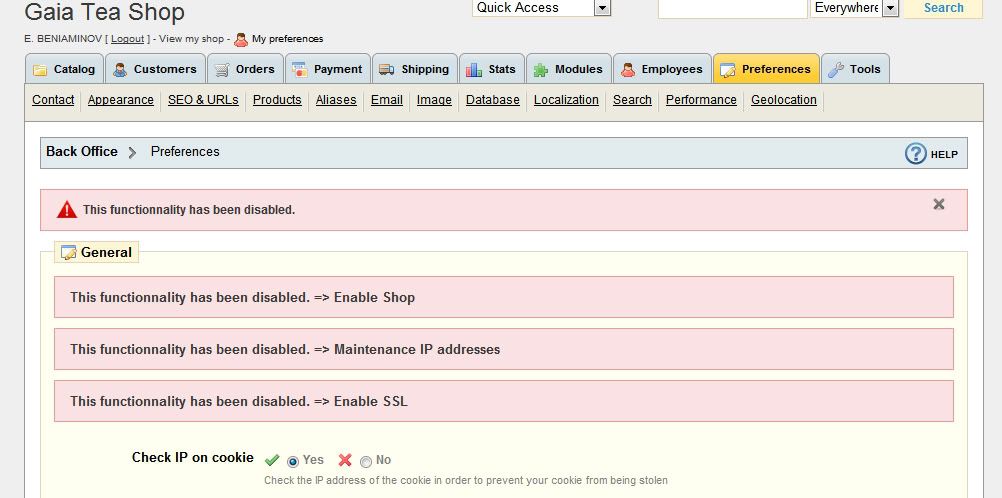
Task: Open the Help question mark icon
Action: [916, 153]
